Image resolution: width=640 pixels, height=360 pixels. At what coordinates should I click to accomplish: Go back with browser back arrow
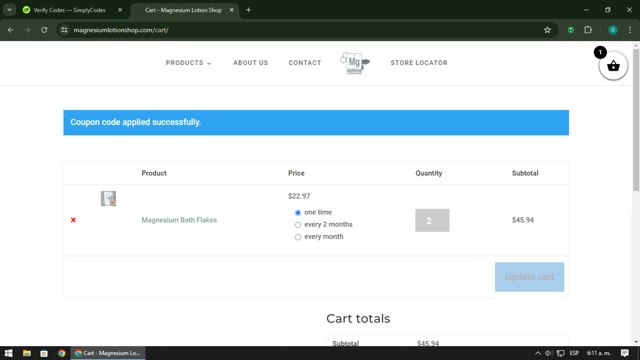(x=11, y=30)
